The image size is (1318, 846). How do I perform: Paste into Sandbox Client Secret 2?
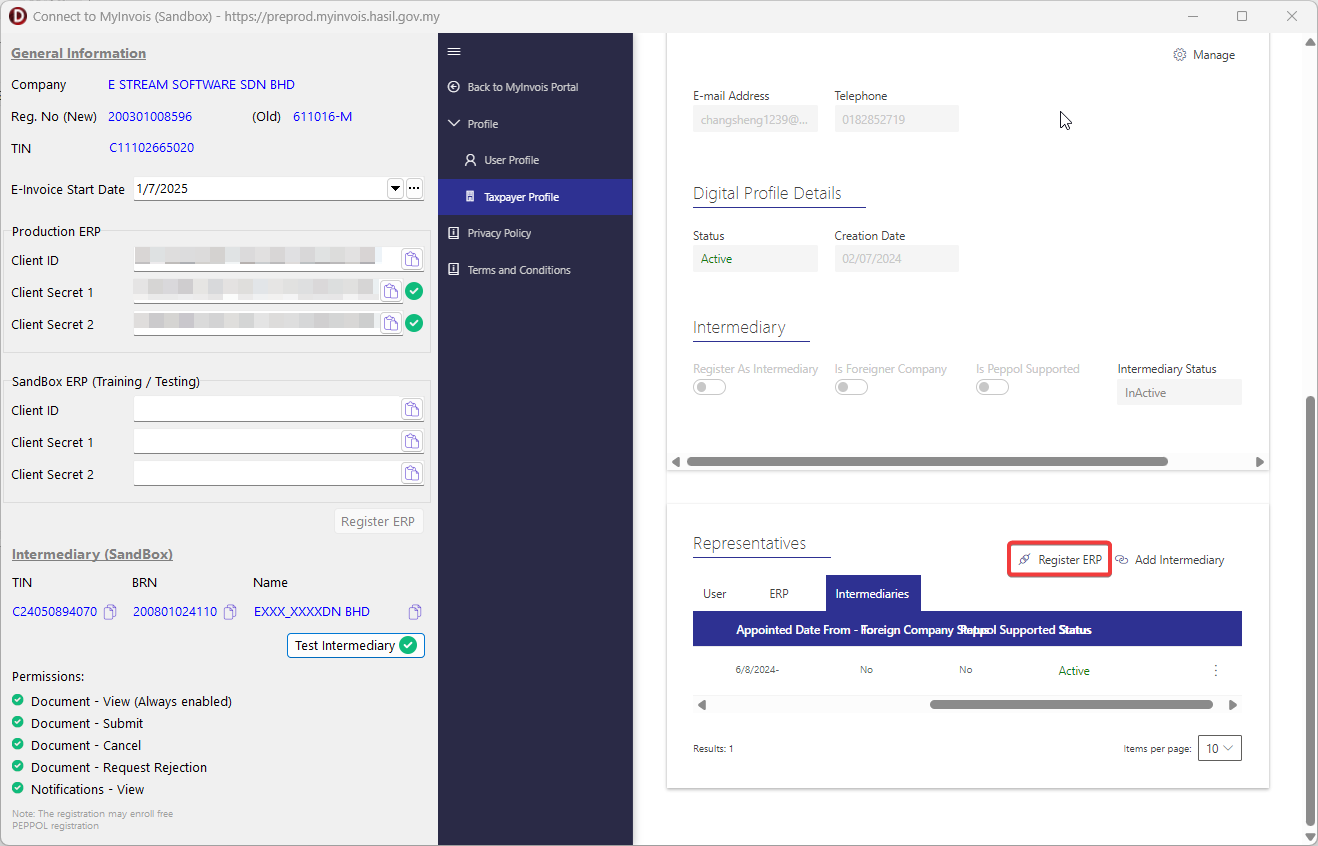coord(411,474)
